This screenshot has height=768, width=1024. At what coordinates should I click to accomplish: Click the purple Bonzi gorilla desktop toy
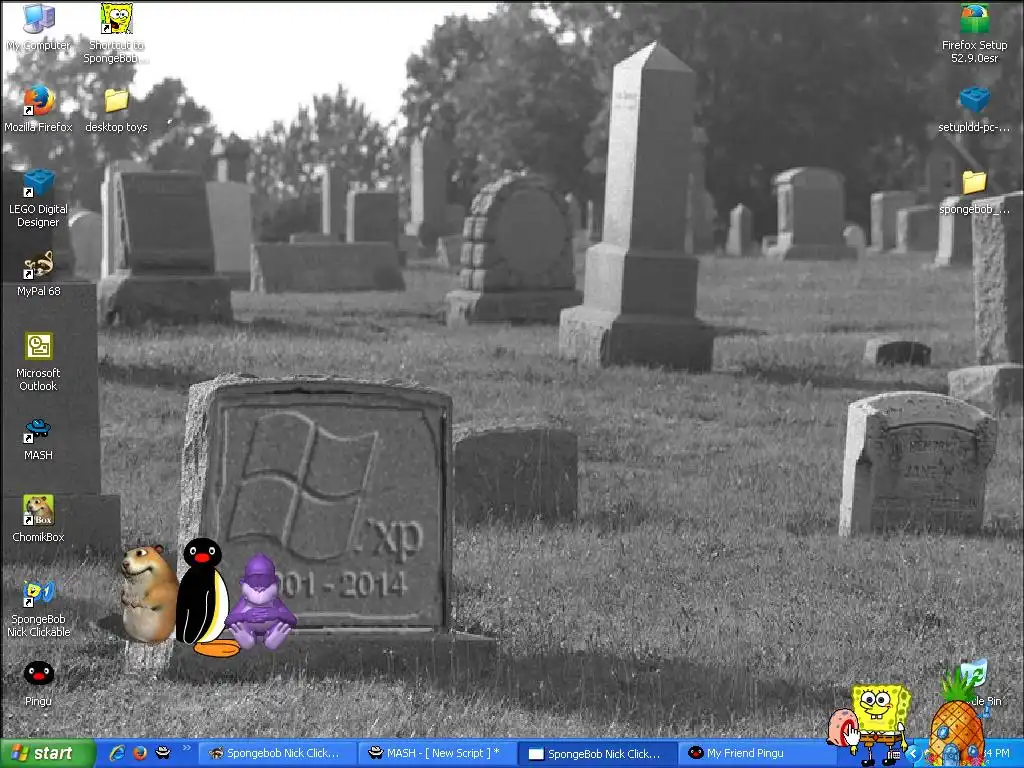(x=261, y=602)
